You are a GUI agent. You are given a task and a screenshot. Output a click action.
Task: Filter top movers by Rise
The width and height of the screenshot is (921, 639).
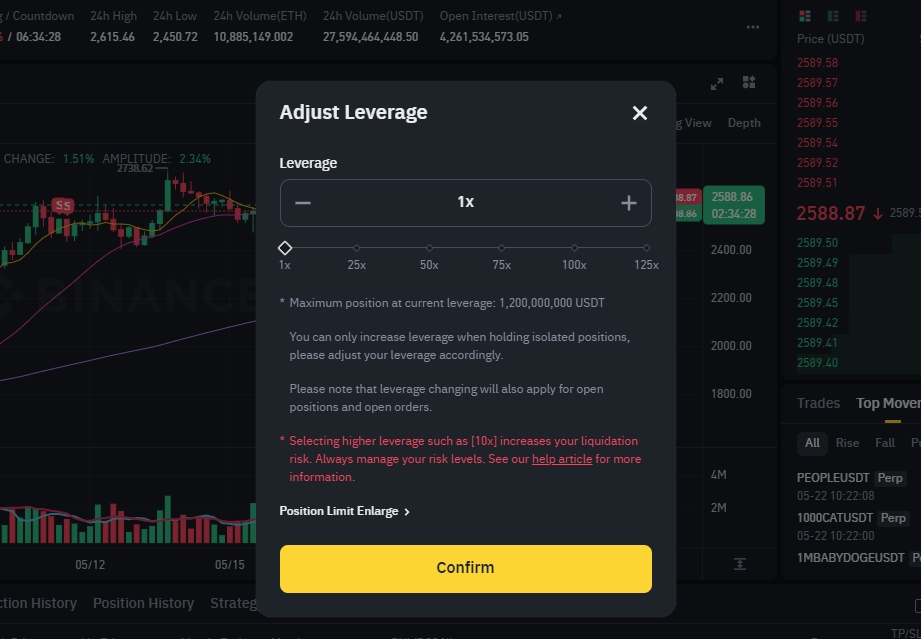847,442
